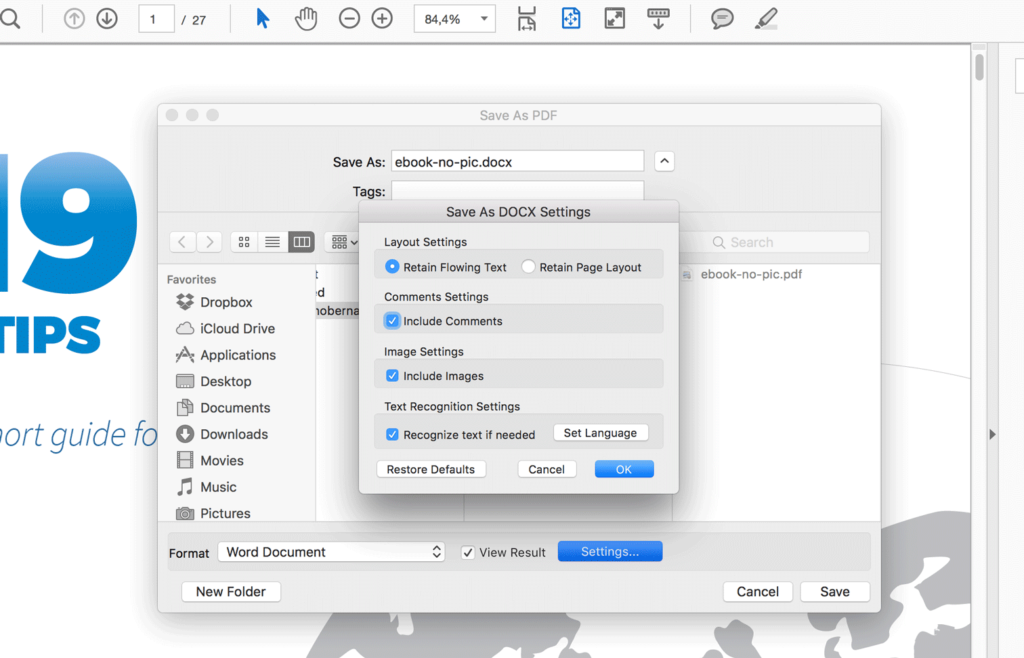
Task: Select the Retain Page Layout radio button
Action: point(528,266)
